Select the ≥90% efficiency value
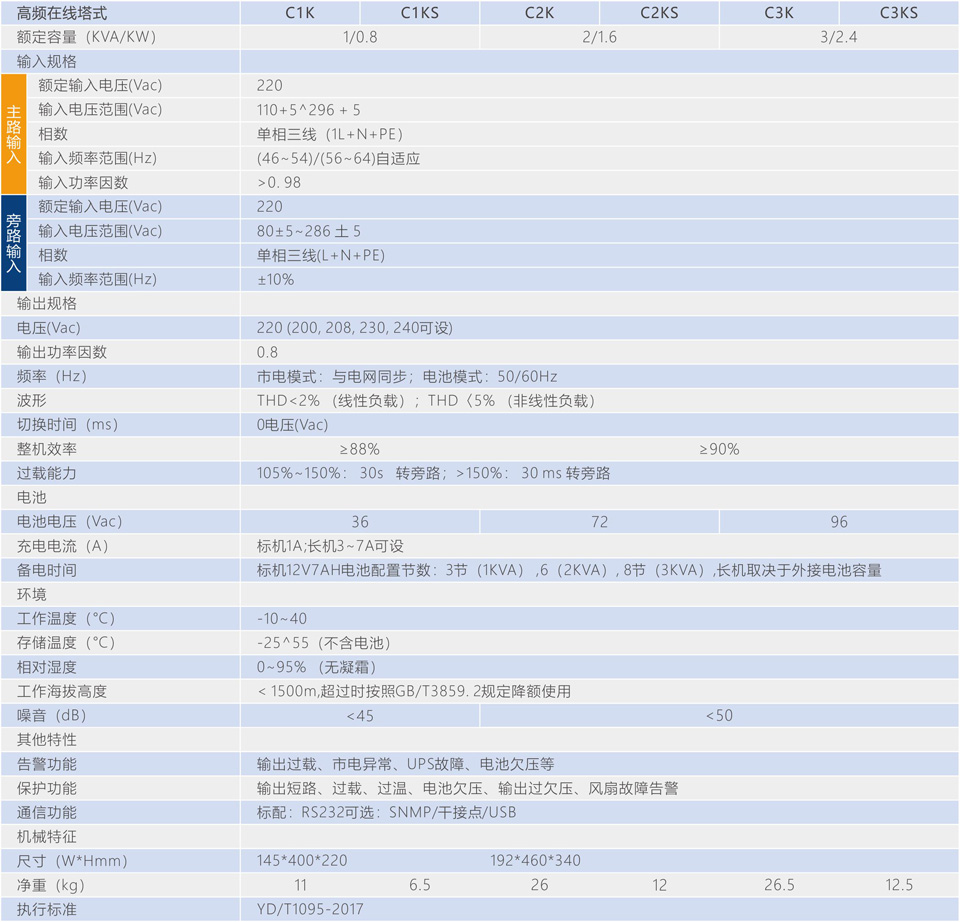The width and height of the screenshot is (960, 922). pyautogui.click(x=719, y=449)
